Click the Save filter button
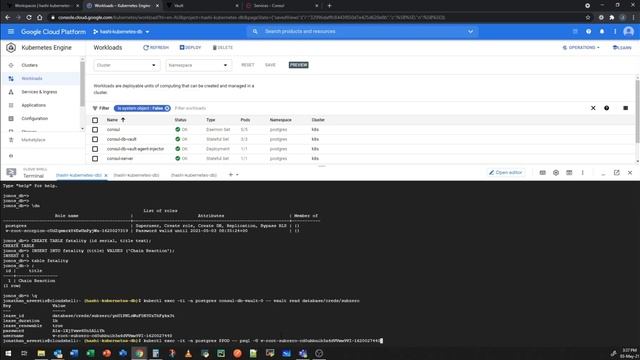The height and width of the screenshot is (360, 640). [270, 65]
